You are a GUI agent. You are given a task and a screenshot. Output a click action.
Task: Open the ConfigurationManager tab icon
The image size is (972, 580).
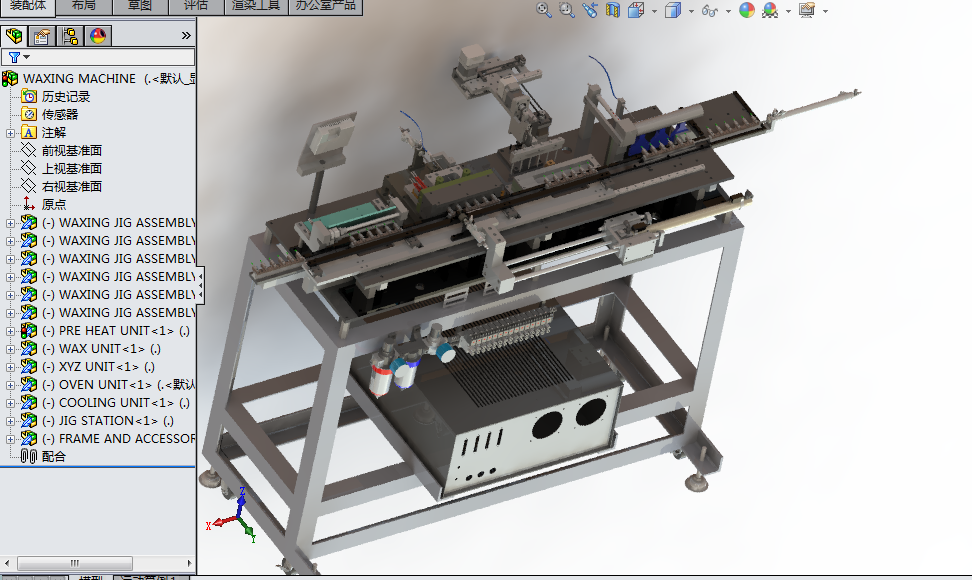(69, 36)
